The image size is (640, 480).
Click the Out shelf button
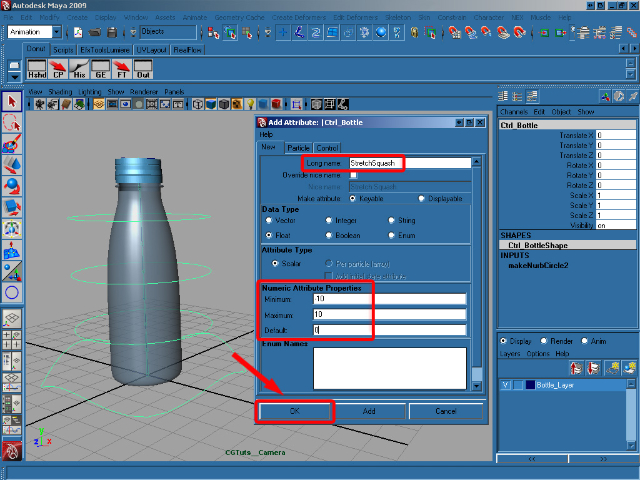pos(143,68)
